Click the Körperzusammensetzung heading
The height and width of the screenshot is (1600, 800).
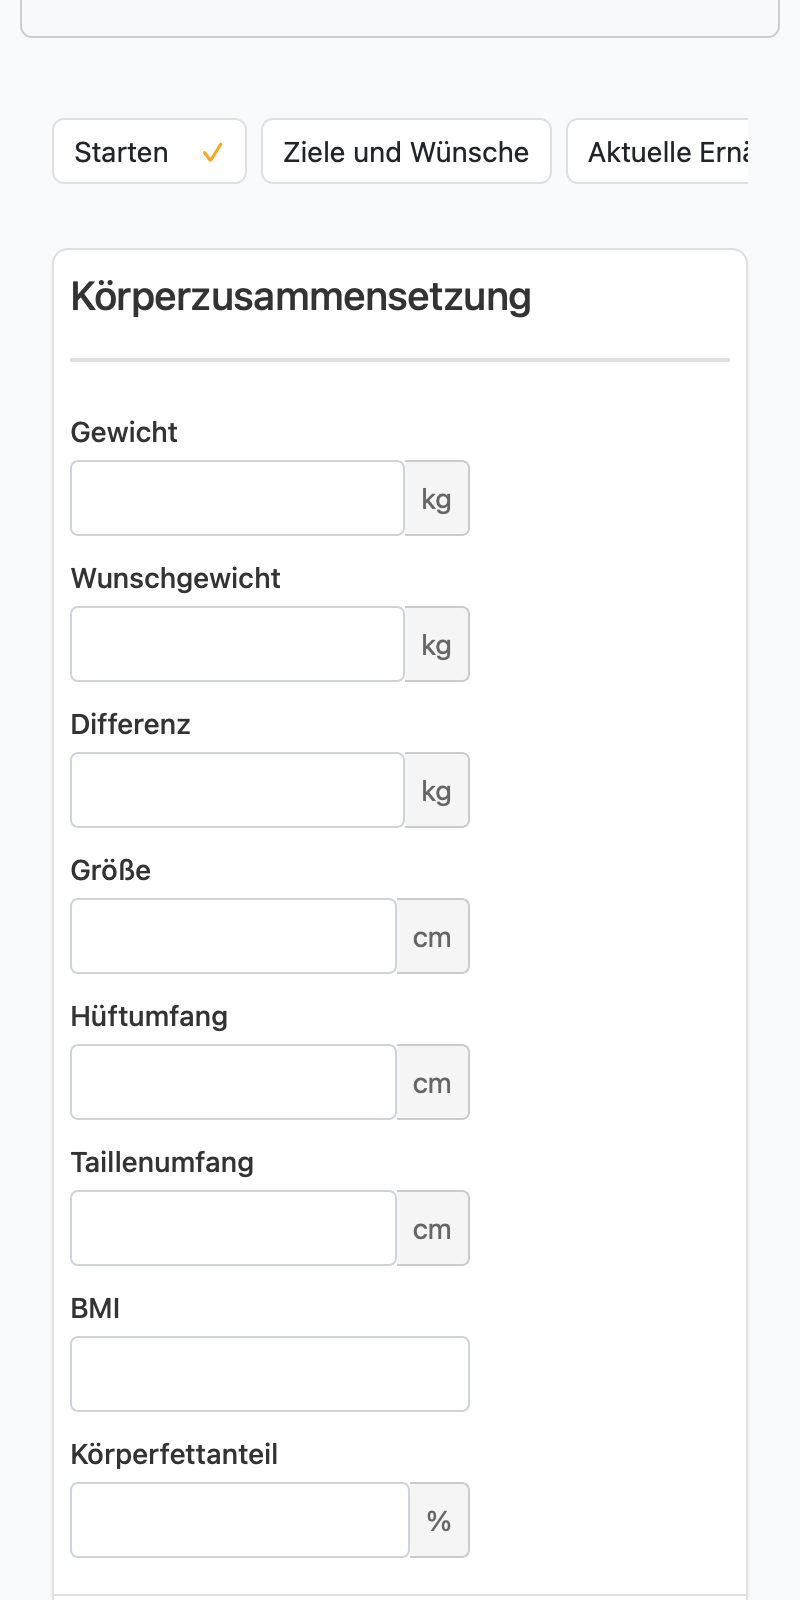click(301, 297)
